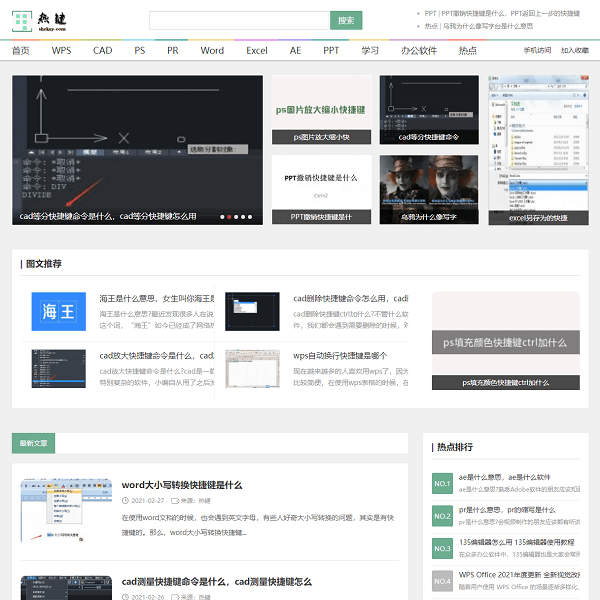Image resolution: width=600 pixels, height=600 pixels.
Task: Open the PR nav item
Action: click(x=173, y=51)
